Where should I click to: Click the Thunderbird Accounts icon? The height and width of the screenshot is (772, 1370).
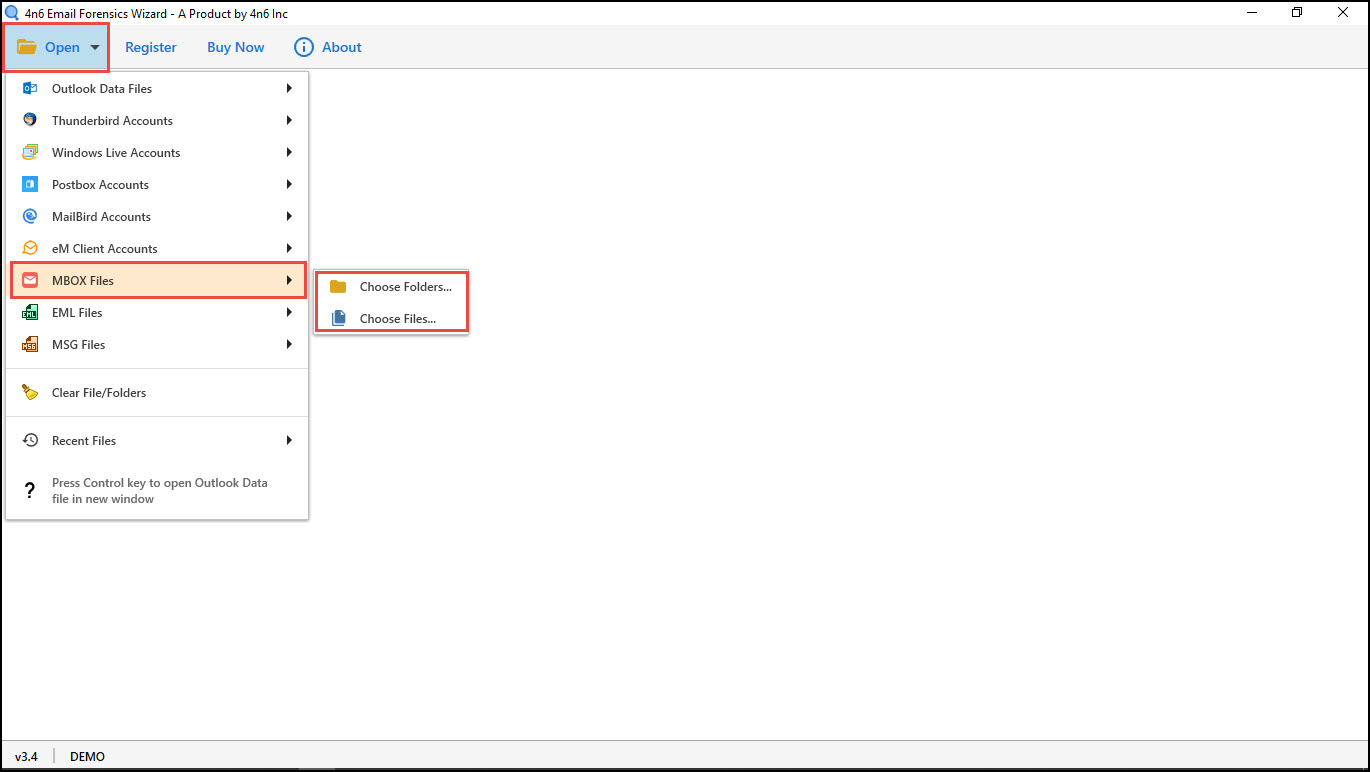(30, 120)
